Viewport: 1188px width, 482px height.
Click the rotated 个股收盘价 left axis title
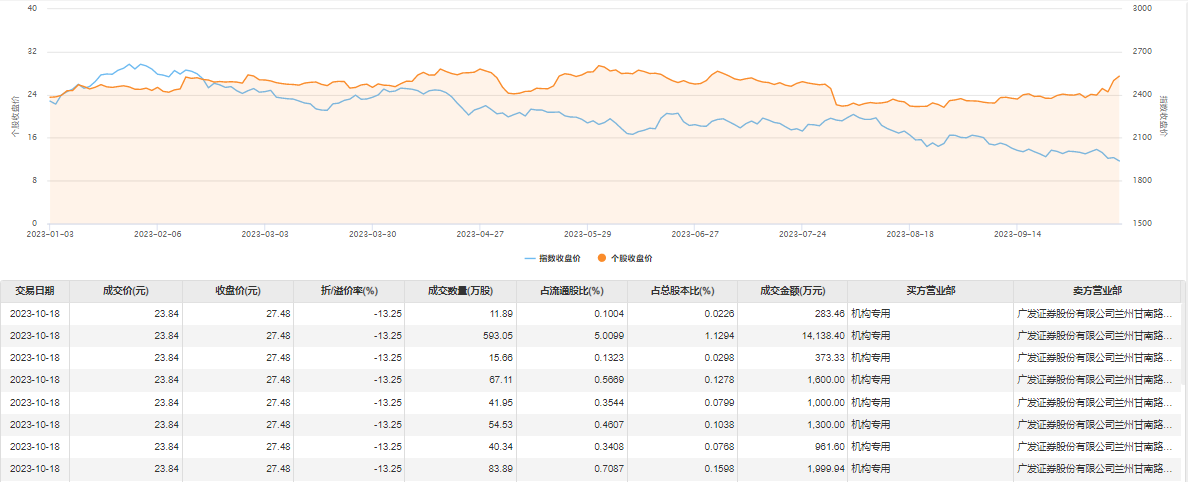[x=14, y=116]
